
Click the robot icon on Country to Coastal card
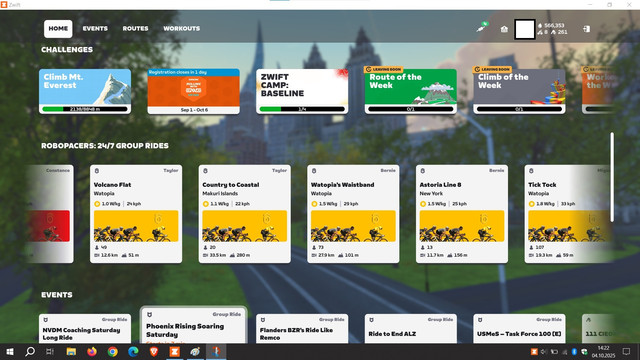click(205, 171)
